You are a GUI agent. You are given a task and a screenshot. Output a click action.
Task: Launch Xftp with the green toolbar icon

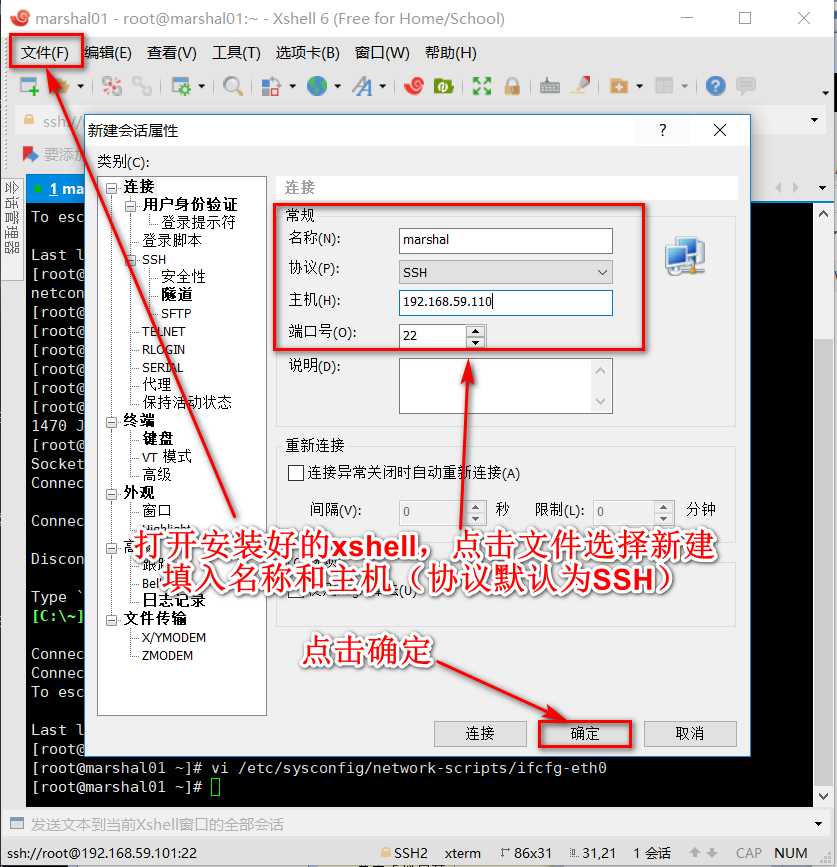point(443,86)
